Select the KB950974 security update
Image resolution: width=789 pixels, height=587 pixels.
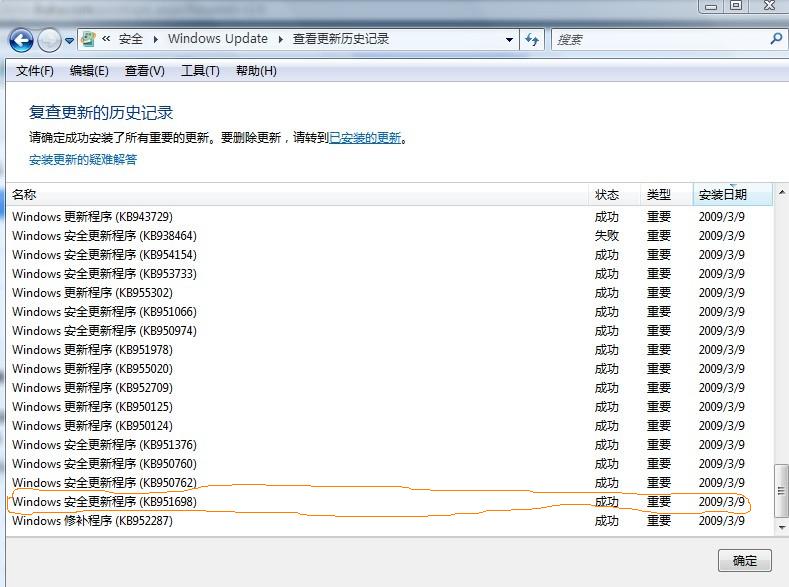[389, 331]
